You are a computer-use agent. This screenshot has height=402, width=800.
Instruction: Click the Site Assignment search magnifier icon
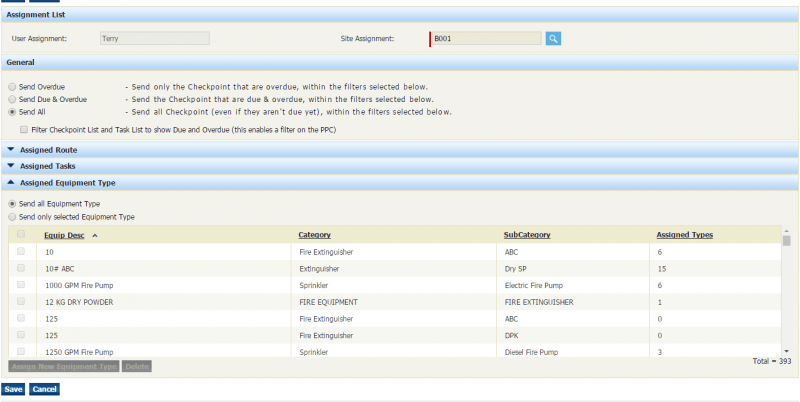(553, 38)
